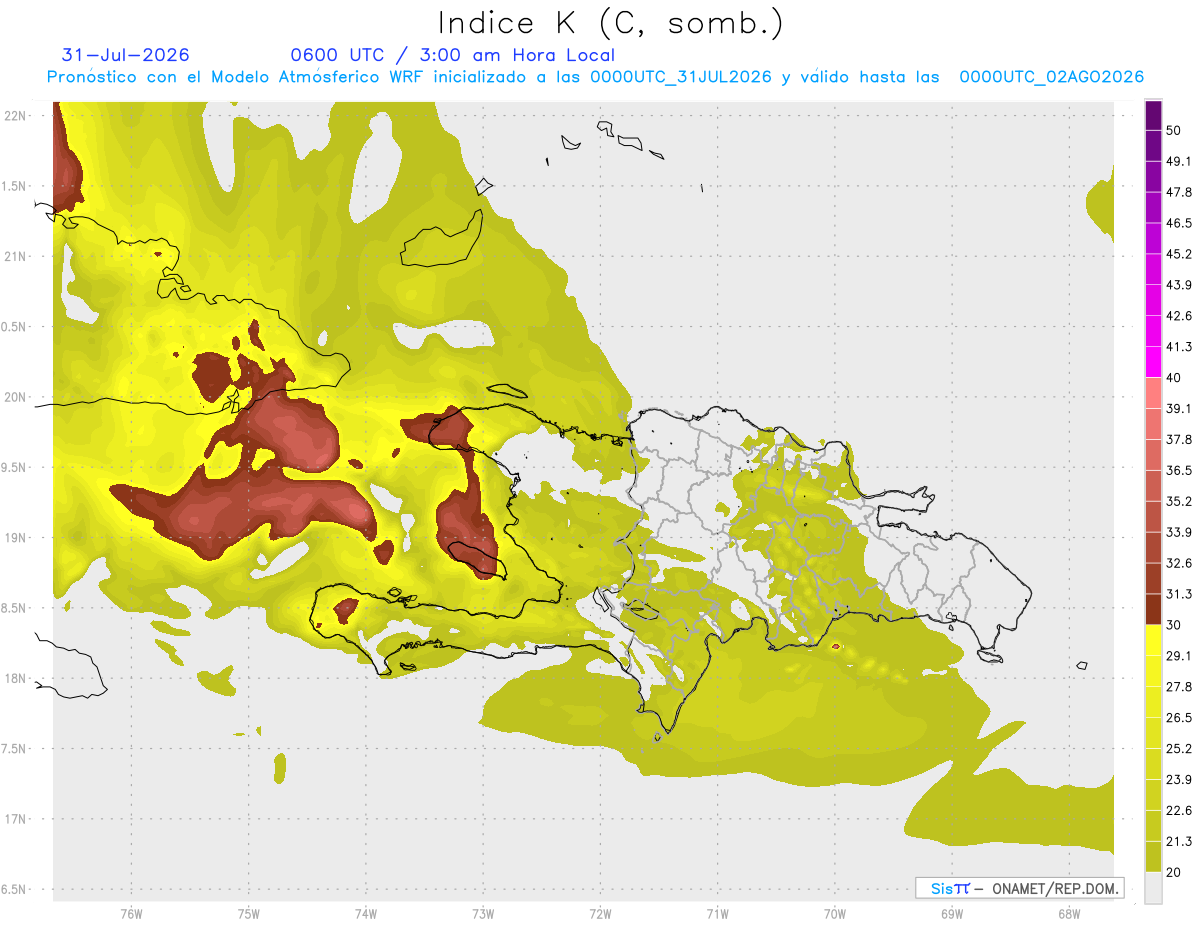Click the '45.2' color bar label

[1179, 254]
